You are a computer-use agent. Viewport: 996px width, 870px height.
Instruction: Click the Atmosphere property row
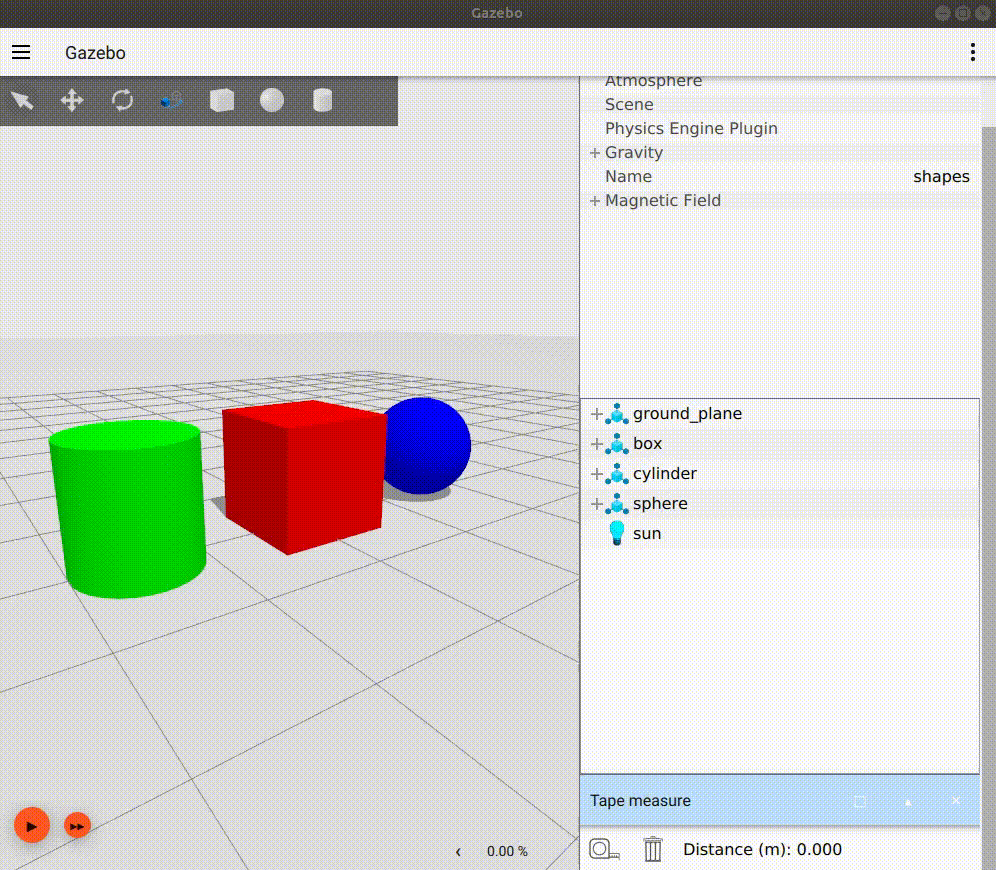tap(780, 82)
